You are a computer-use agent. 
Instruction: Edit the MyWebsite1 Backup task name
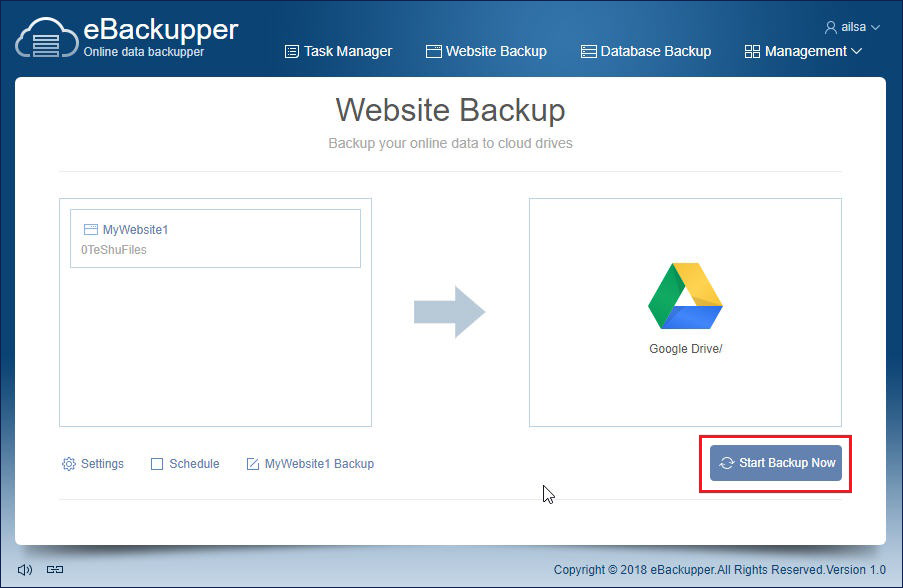pyautogui.click(x=310, y=464)
